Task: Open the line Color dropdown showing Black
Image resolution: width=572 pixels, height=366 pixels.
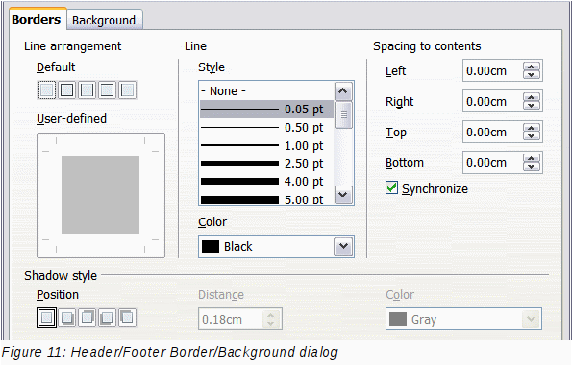Action: (276, 246)
